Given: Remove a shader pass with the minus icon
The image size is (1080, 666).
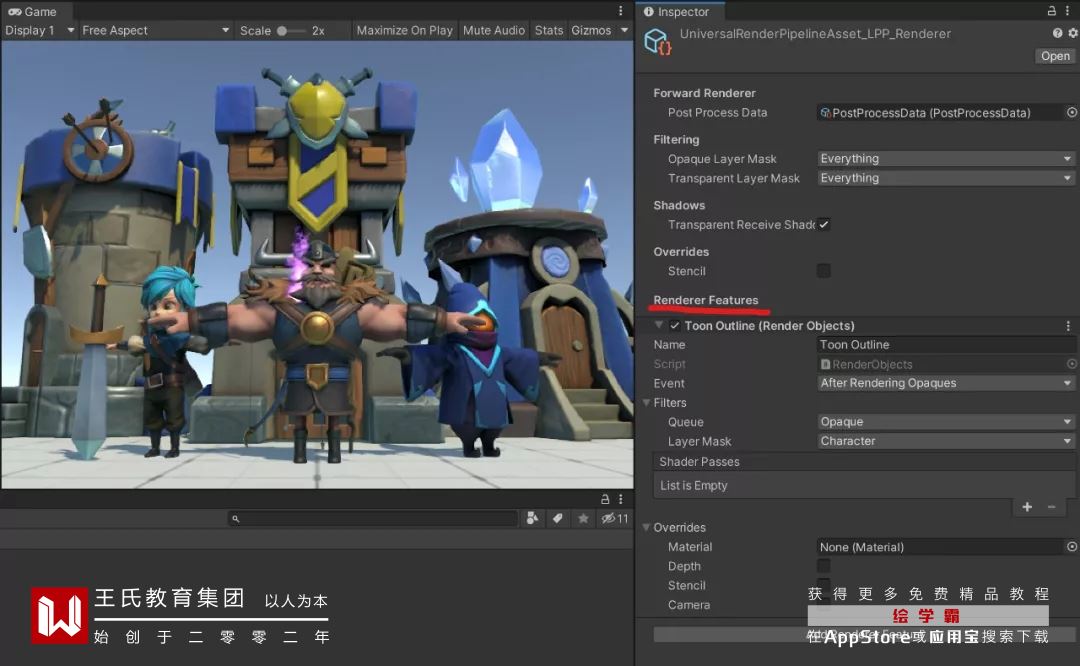Looking at the screenshot, I should pos(1052,507).
